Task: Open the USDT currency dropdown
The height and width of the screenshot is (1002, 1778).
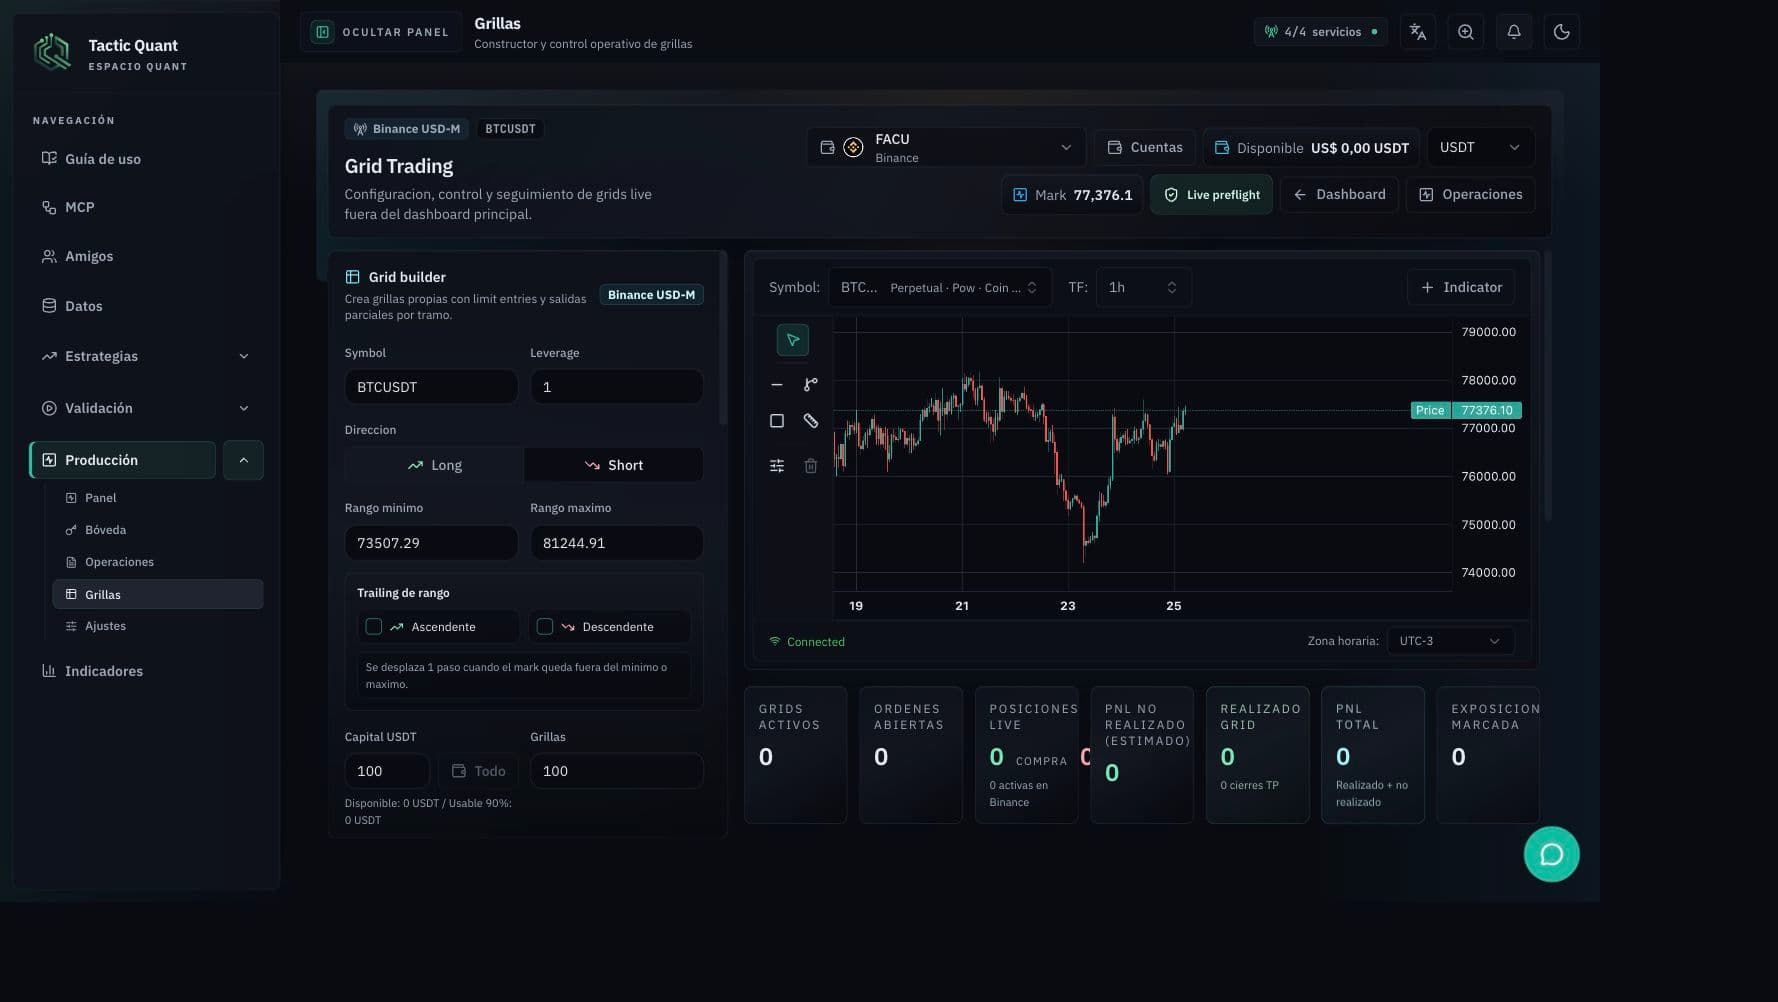Action: (x=1481, y=147)
